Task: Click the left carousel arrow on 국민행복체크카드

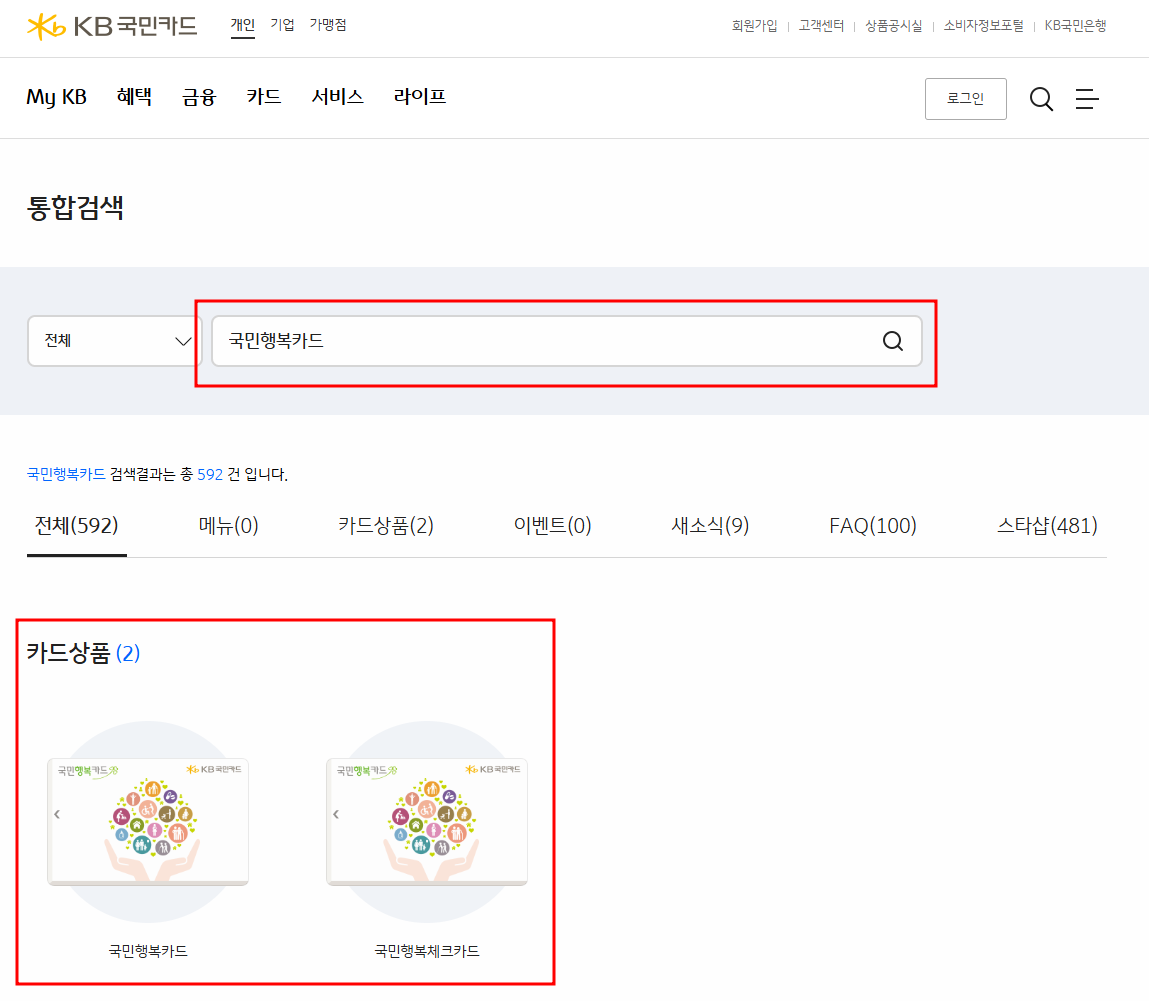Action: [x=336, y=814]
